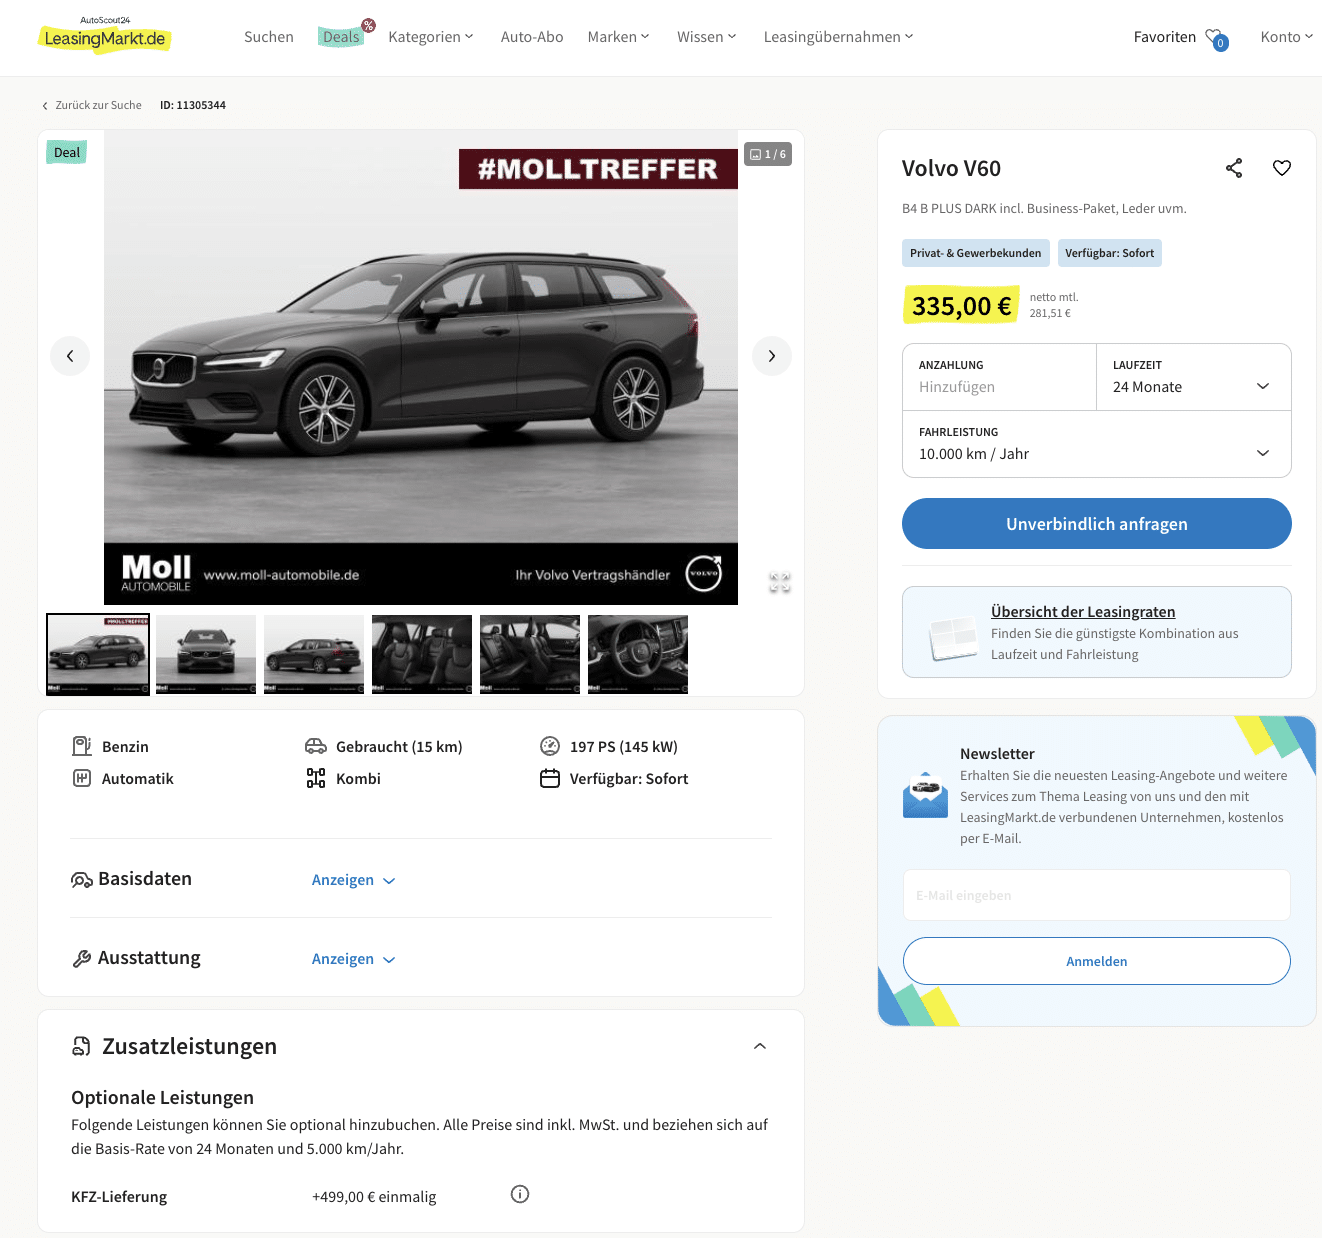Viewport: 1322px width, 1238px height.
Task: Click the Anzahlung Hinzufügen field
Action: pos(1000,377)
